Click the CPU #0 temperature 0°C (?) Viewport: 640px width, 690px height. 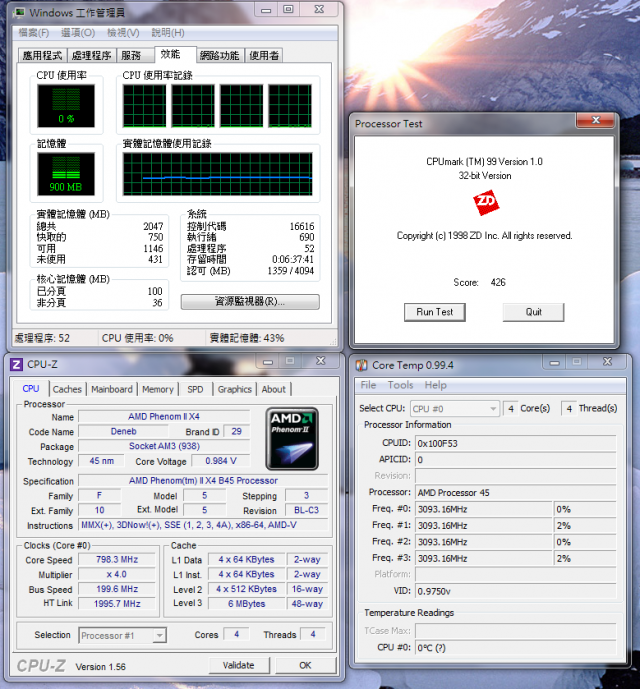click(x=515, y=648)
